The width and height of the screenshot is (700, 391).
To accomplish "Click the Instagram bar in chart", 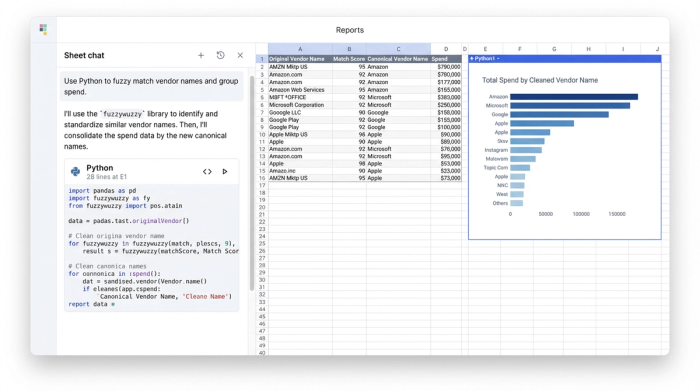I will [526, 150].
